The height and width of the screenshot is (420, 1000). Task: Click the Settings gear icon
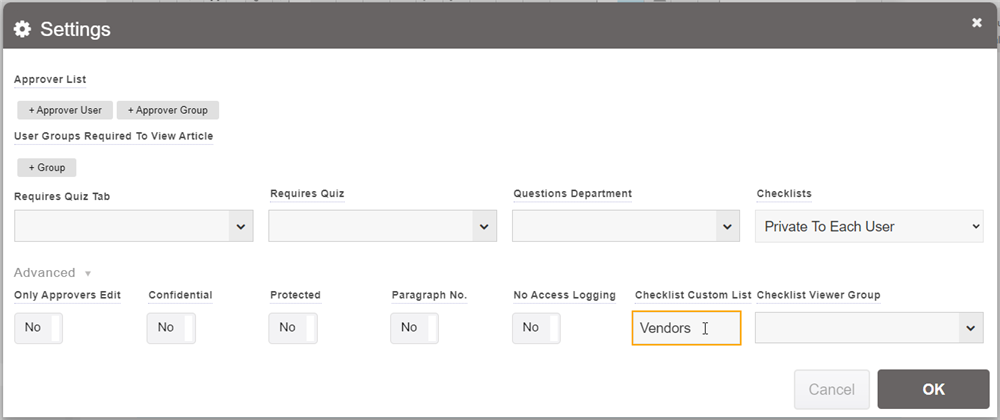click(x=22, y=29)
